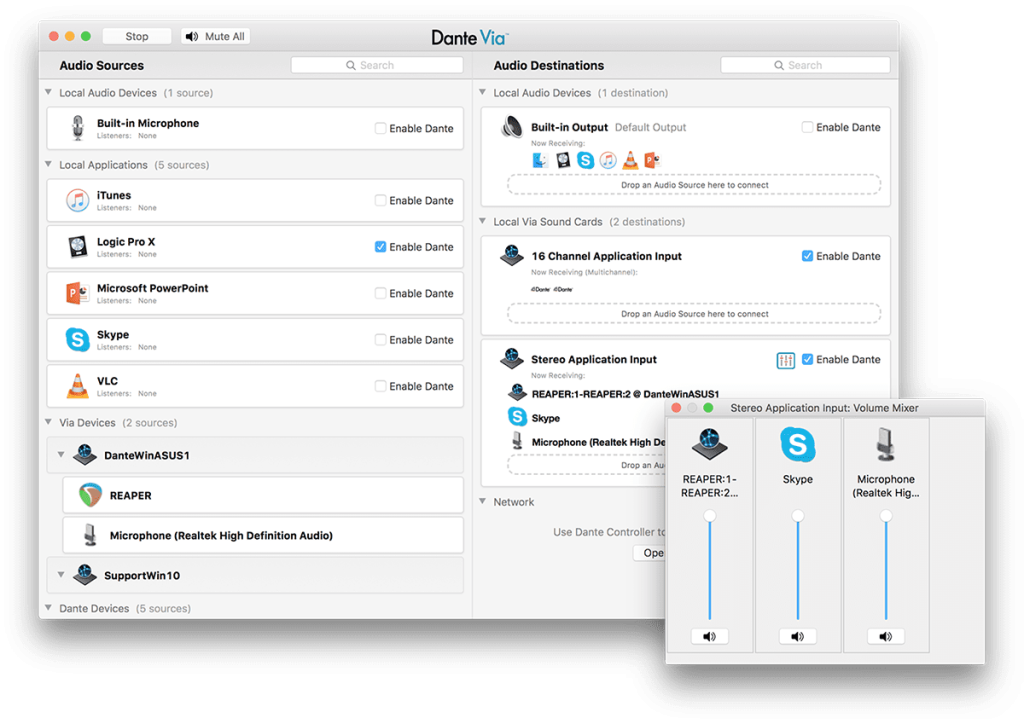Click the iTunes source icon
The width and height of the screenshot is (1024, 724).
tap(78, 200)
